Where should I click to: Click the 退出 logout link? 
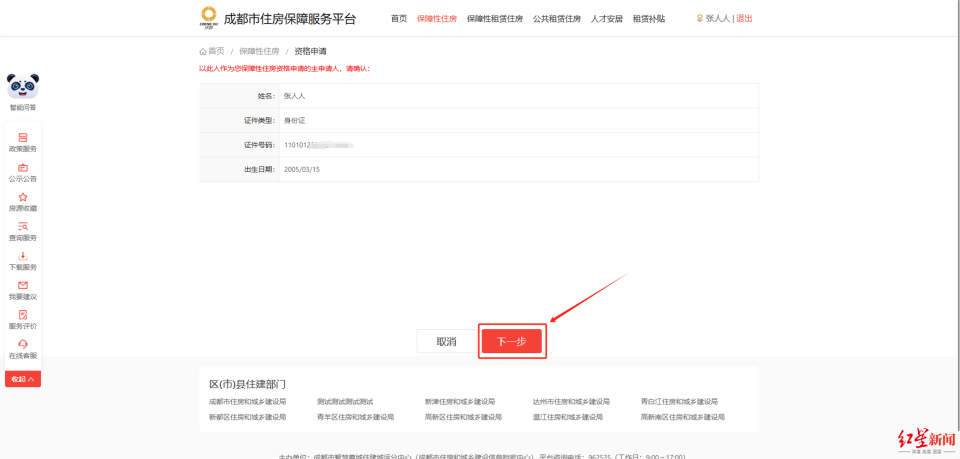744,19
